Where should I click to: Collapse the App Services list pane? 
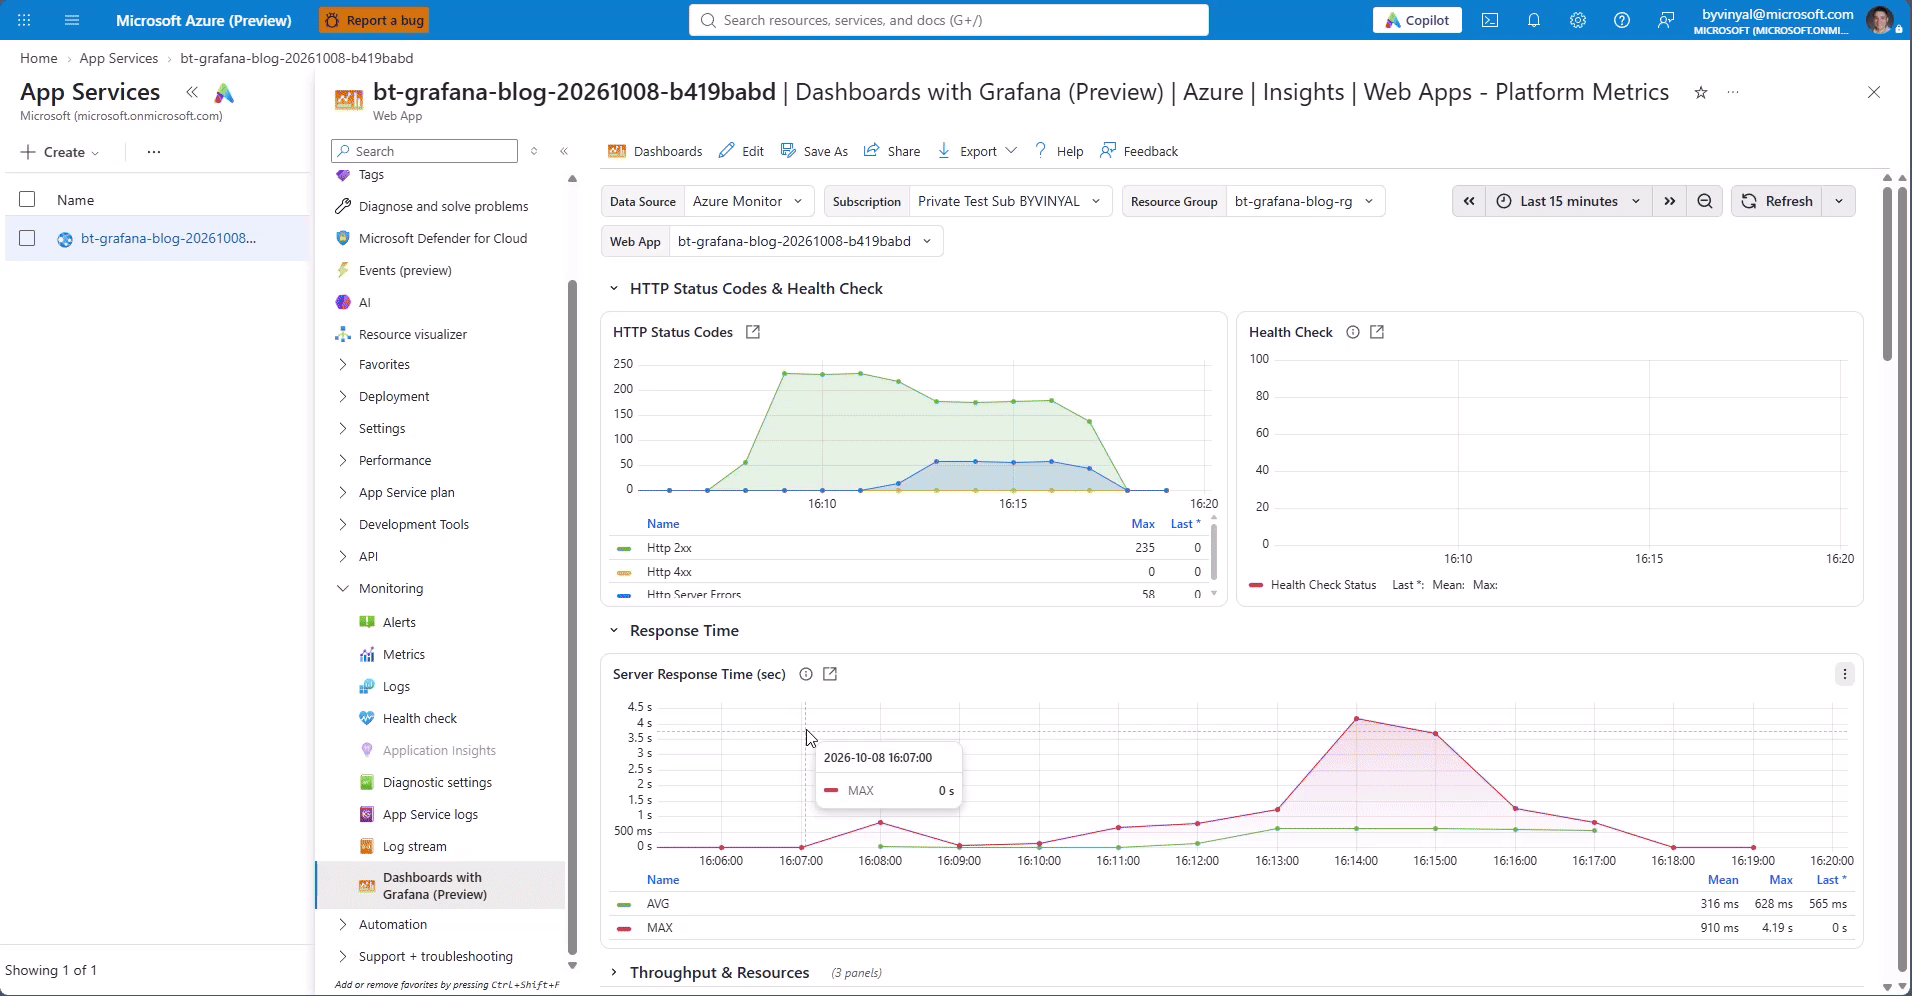pos(192,92)
